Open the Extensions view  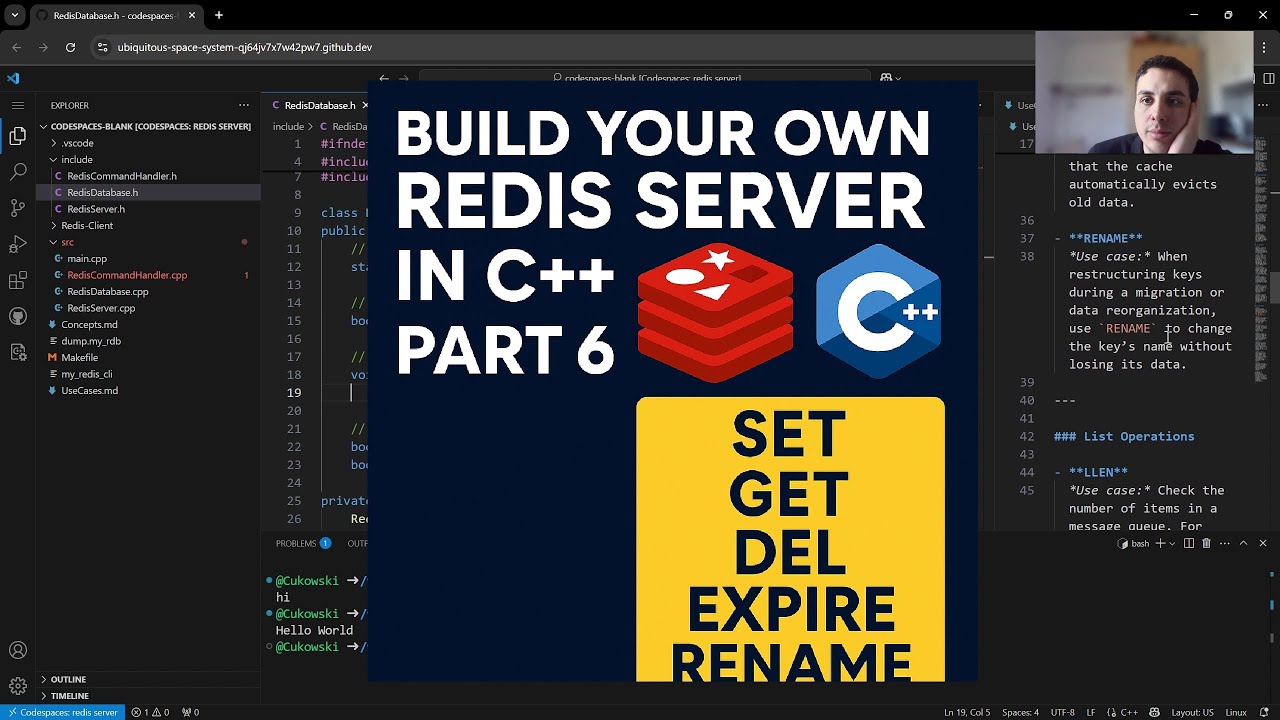pyautogui.click(x=18, y=280)
